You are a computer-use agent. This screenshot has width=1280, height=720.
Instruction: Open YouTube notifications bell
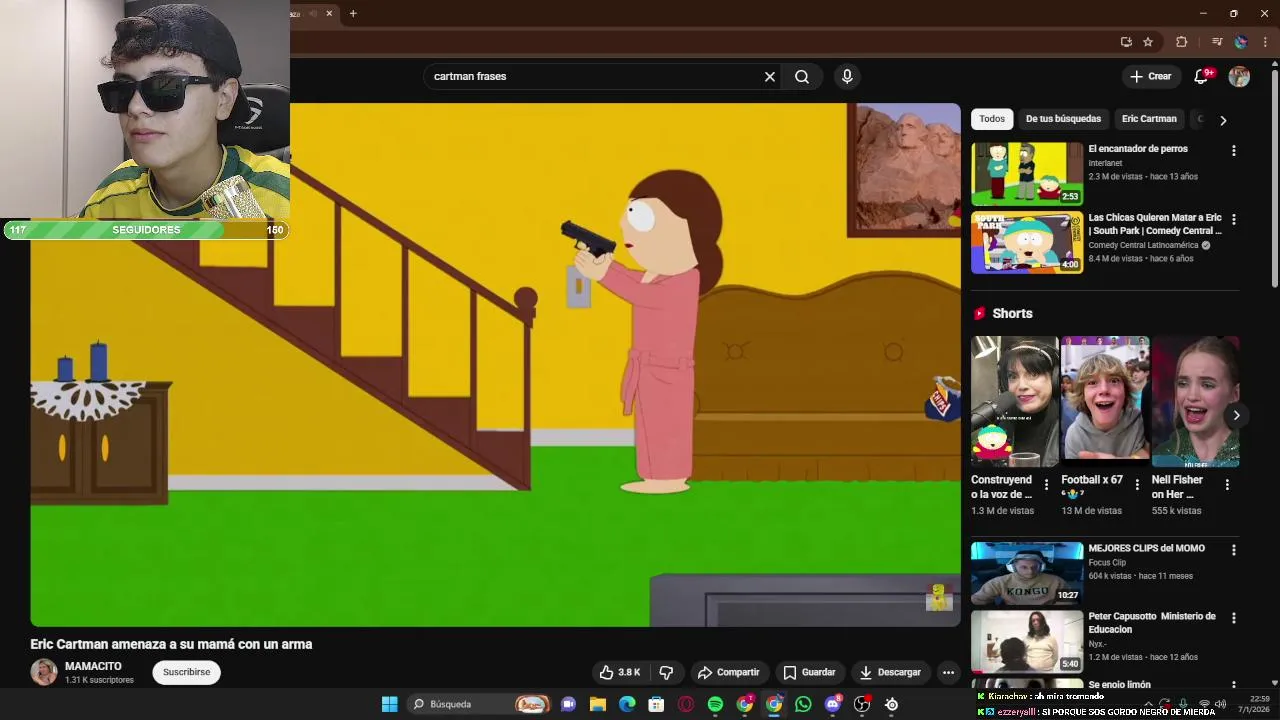(x=1202, y=76)
